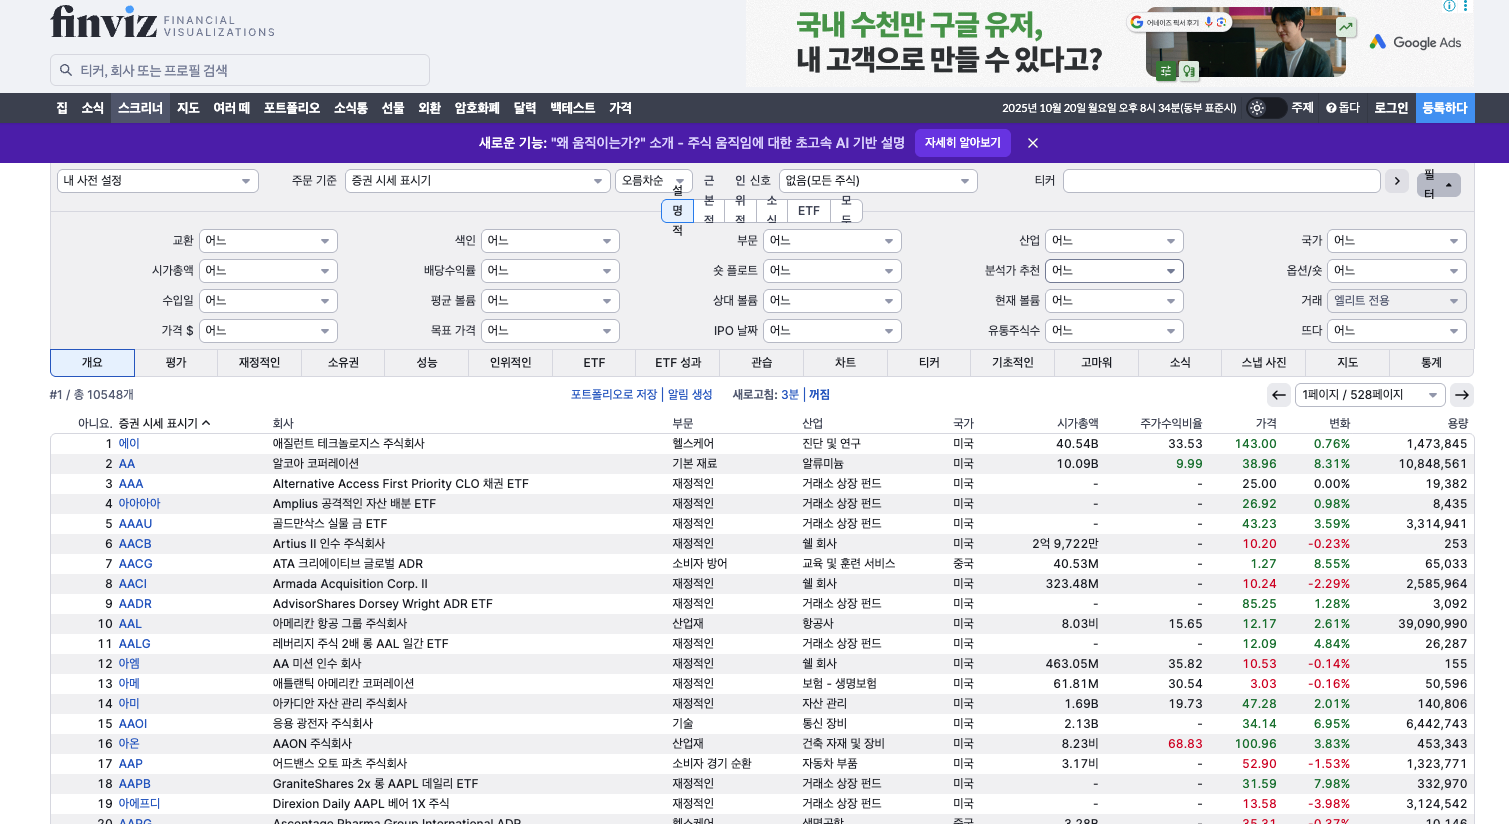Switch to the 차트 view tab
Viewport: 1509px width, 824px height.
point(845,363)
